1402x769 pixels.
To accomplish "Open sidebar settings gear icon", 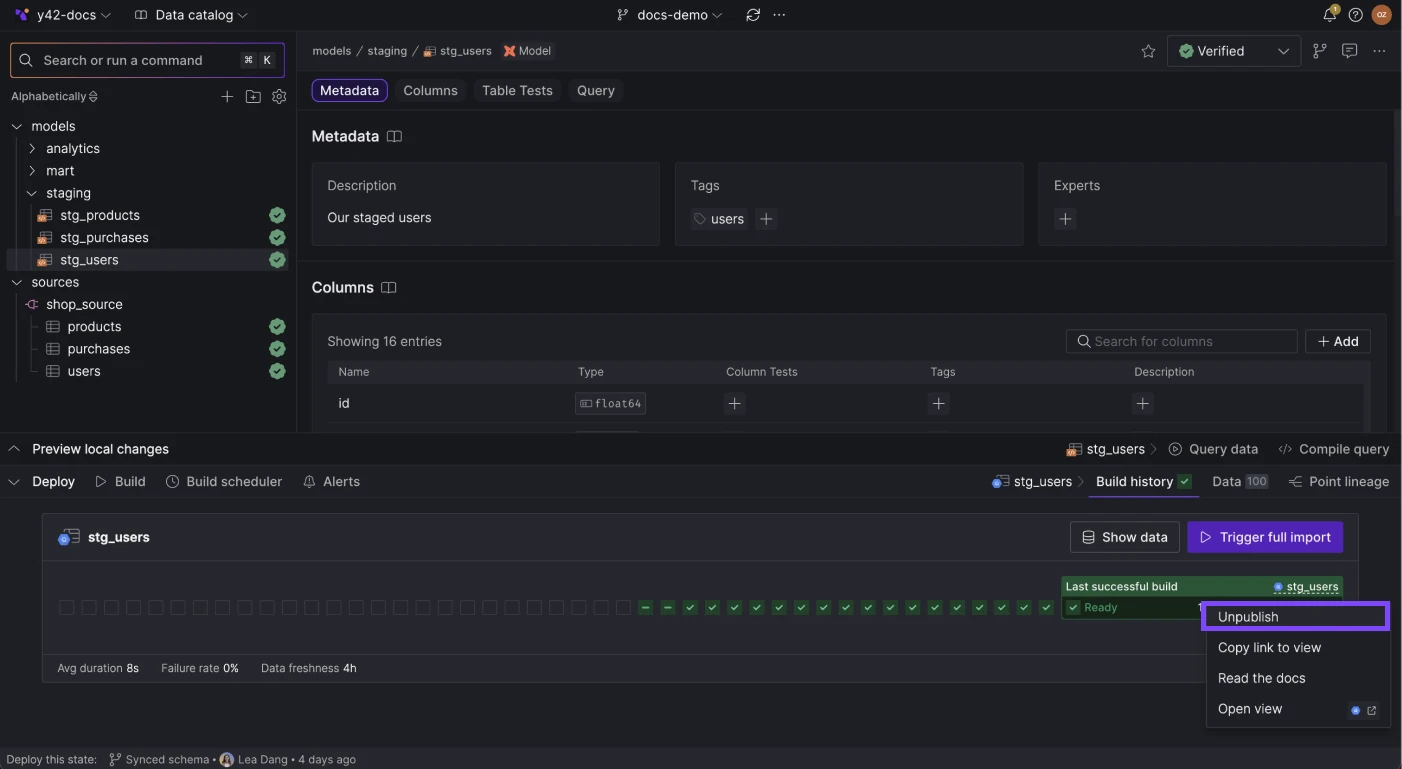I will pyautogui.click(x=279, y=97).
